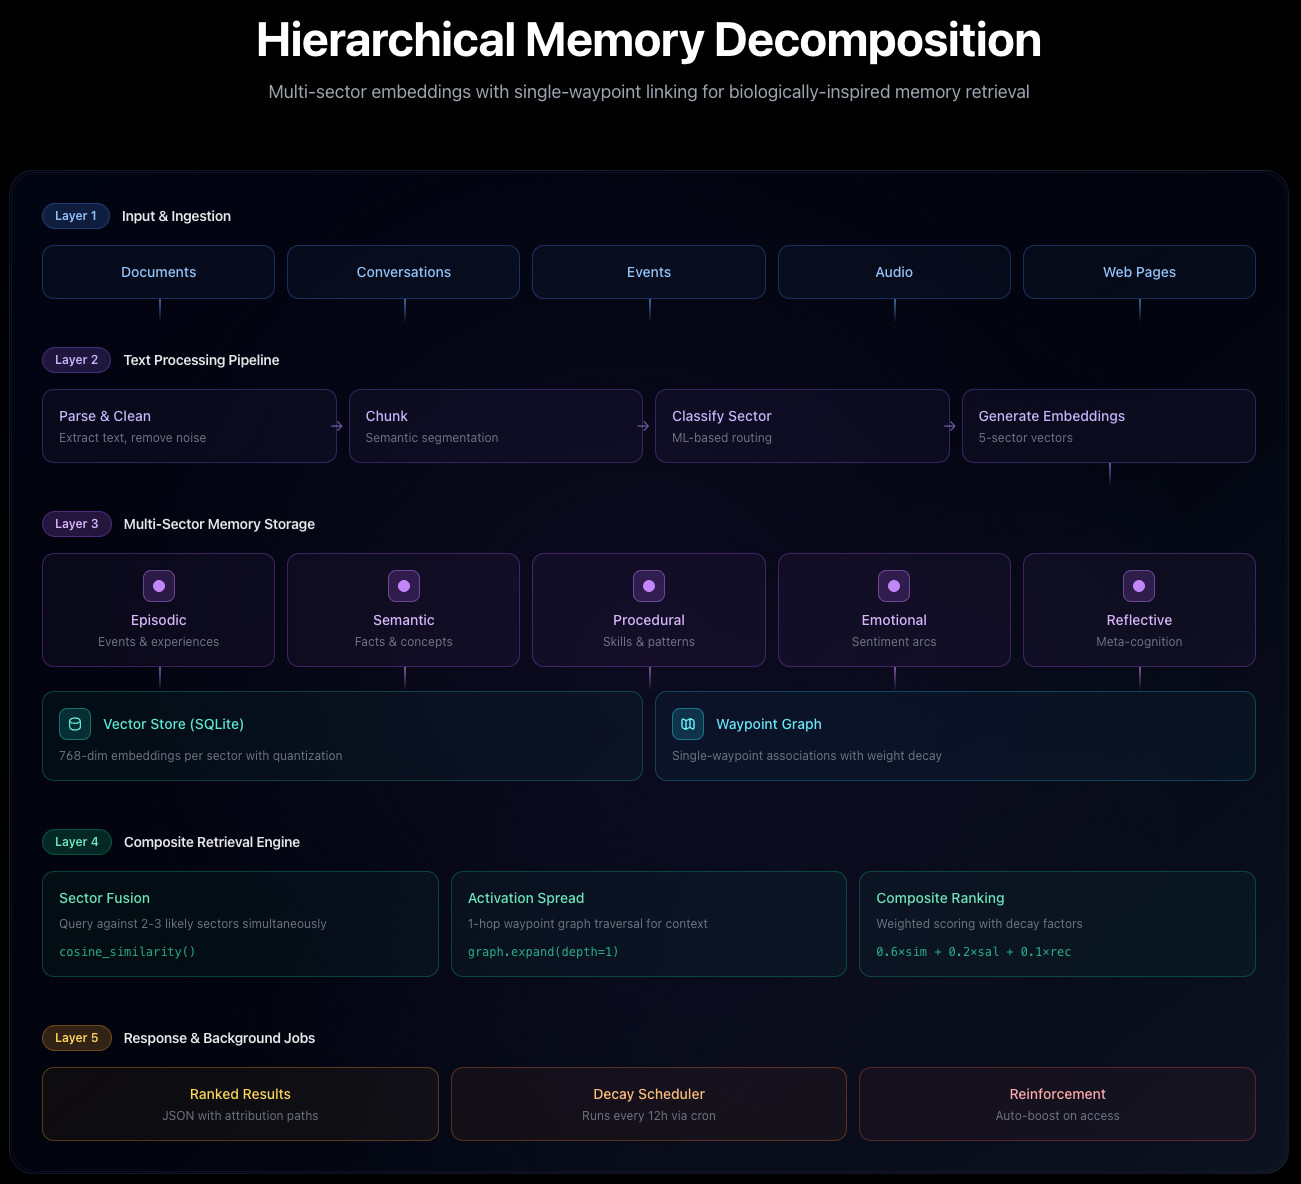Click the Composite Ranking formula text
Viewport: 1301px width, 1184px height.
[x=973, y=952]
